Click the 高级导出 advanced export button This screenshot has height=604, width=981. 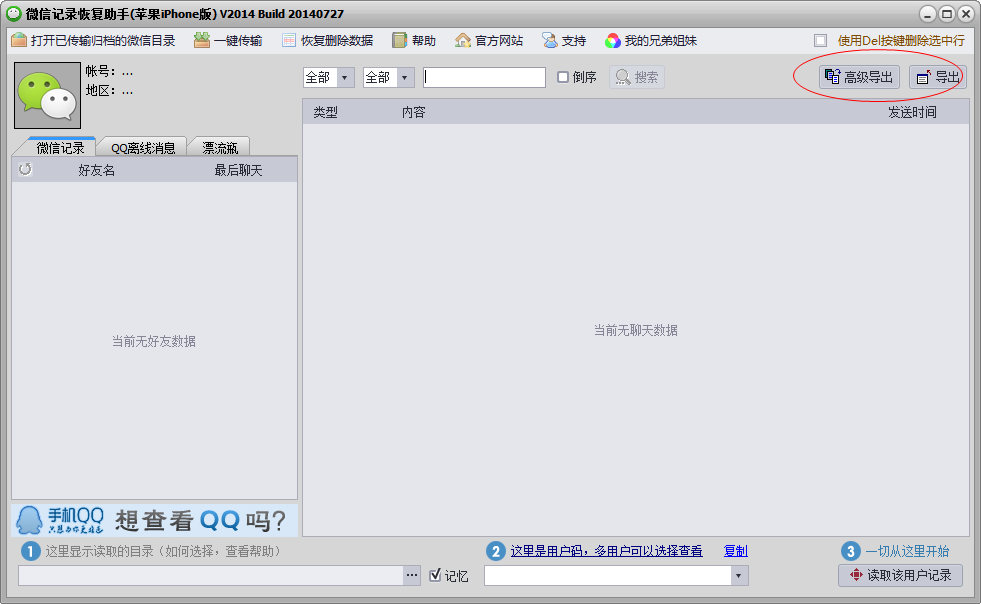click(x=859, y=77)
